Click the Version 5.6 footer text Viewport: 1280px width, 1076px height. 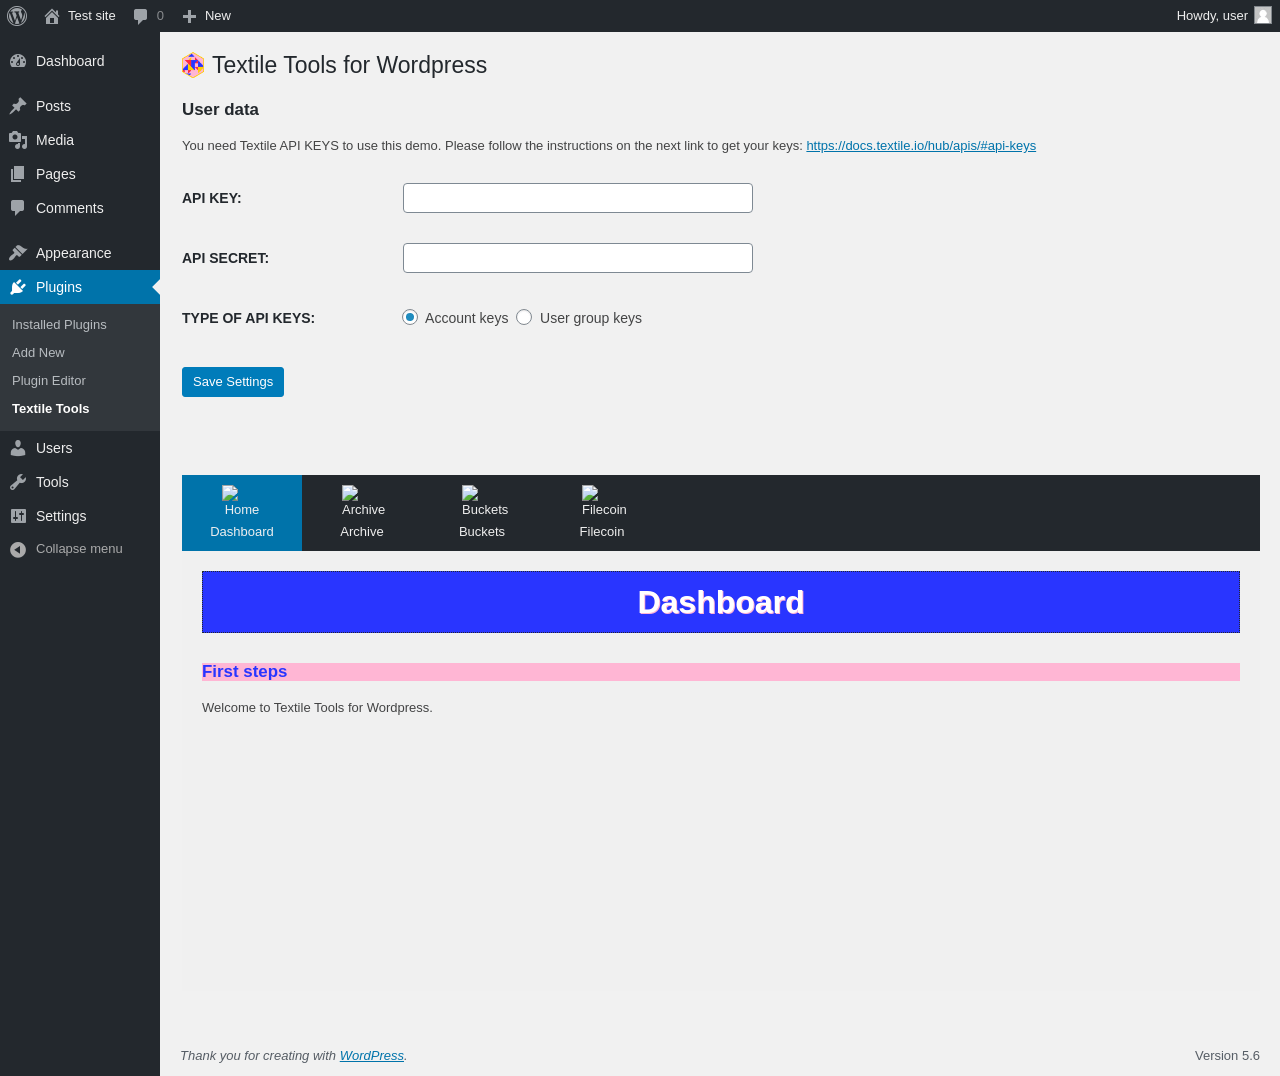(1227, 1056)
